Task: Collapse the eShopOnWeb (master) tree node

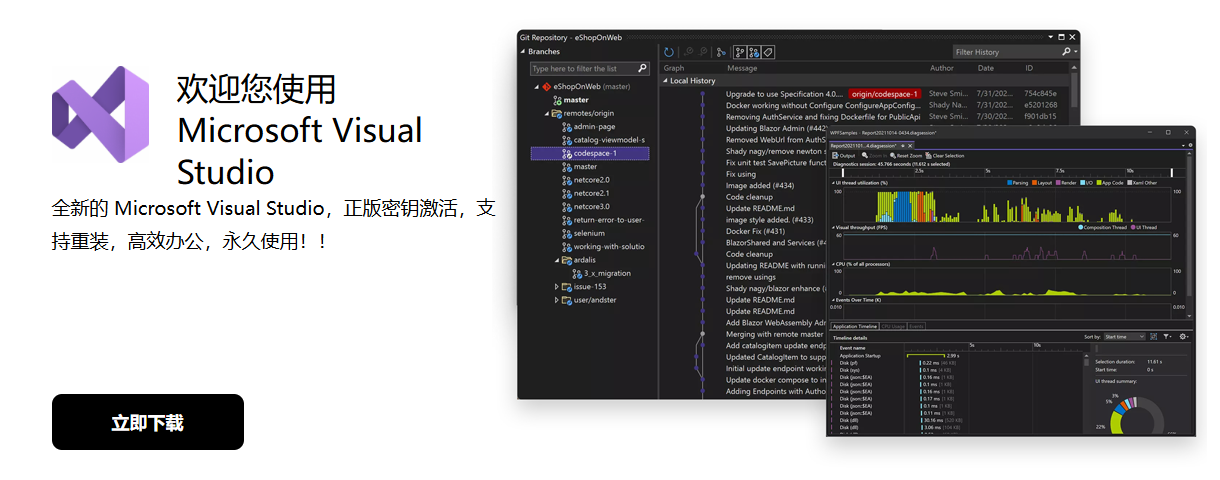Action: click(x=536, y=87)
